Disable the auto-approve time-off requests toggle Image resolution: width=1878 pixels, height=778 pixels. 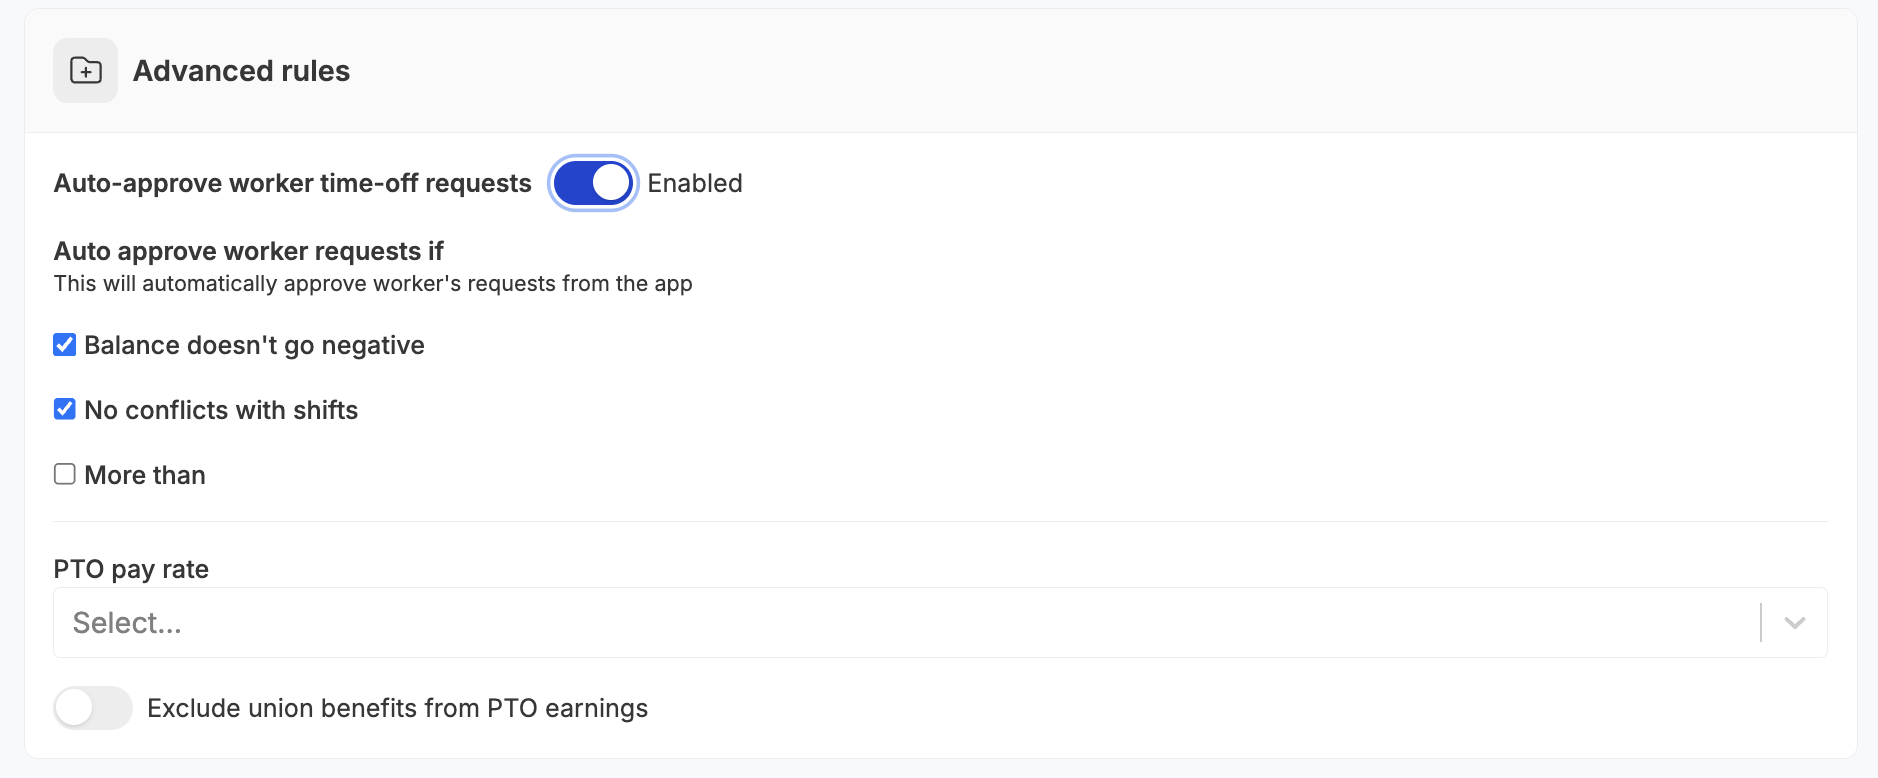click(x=593, y=183)
